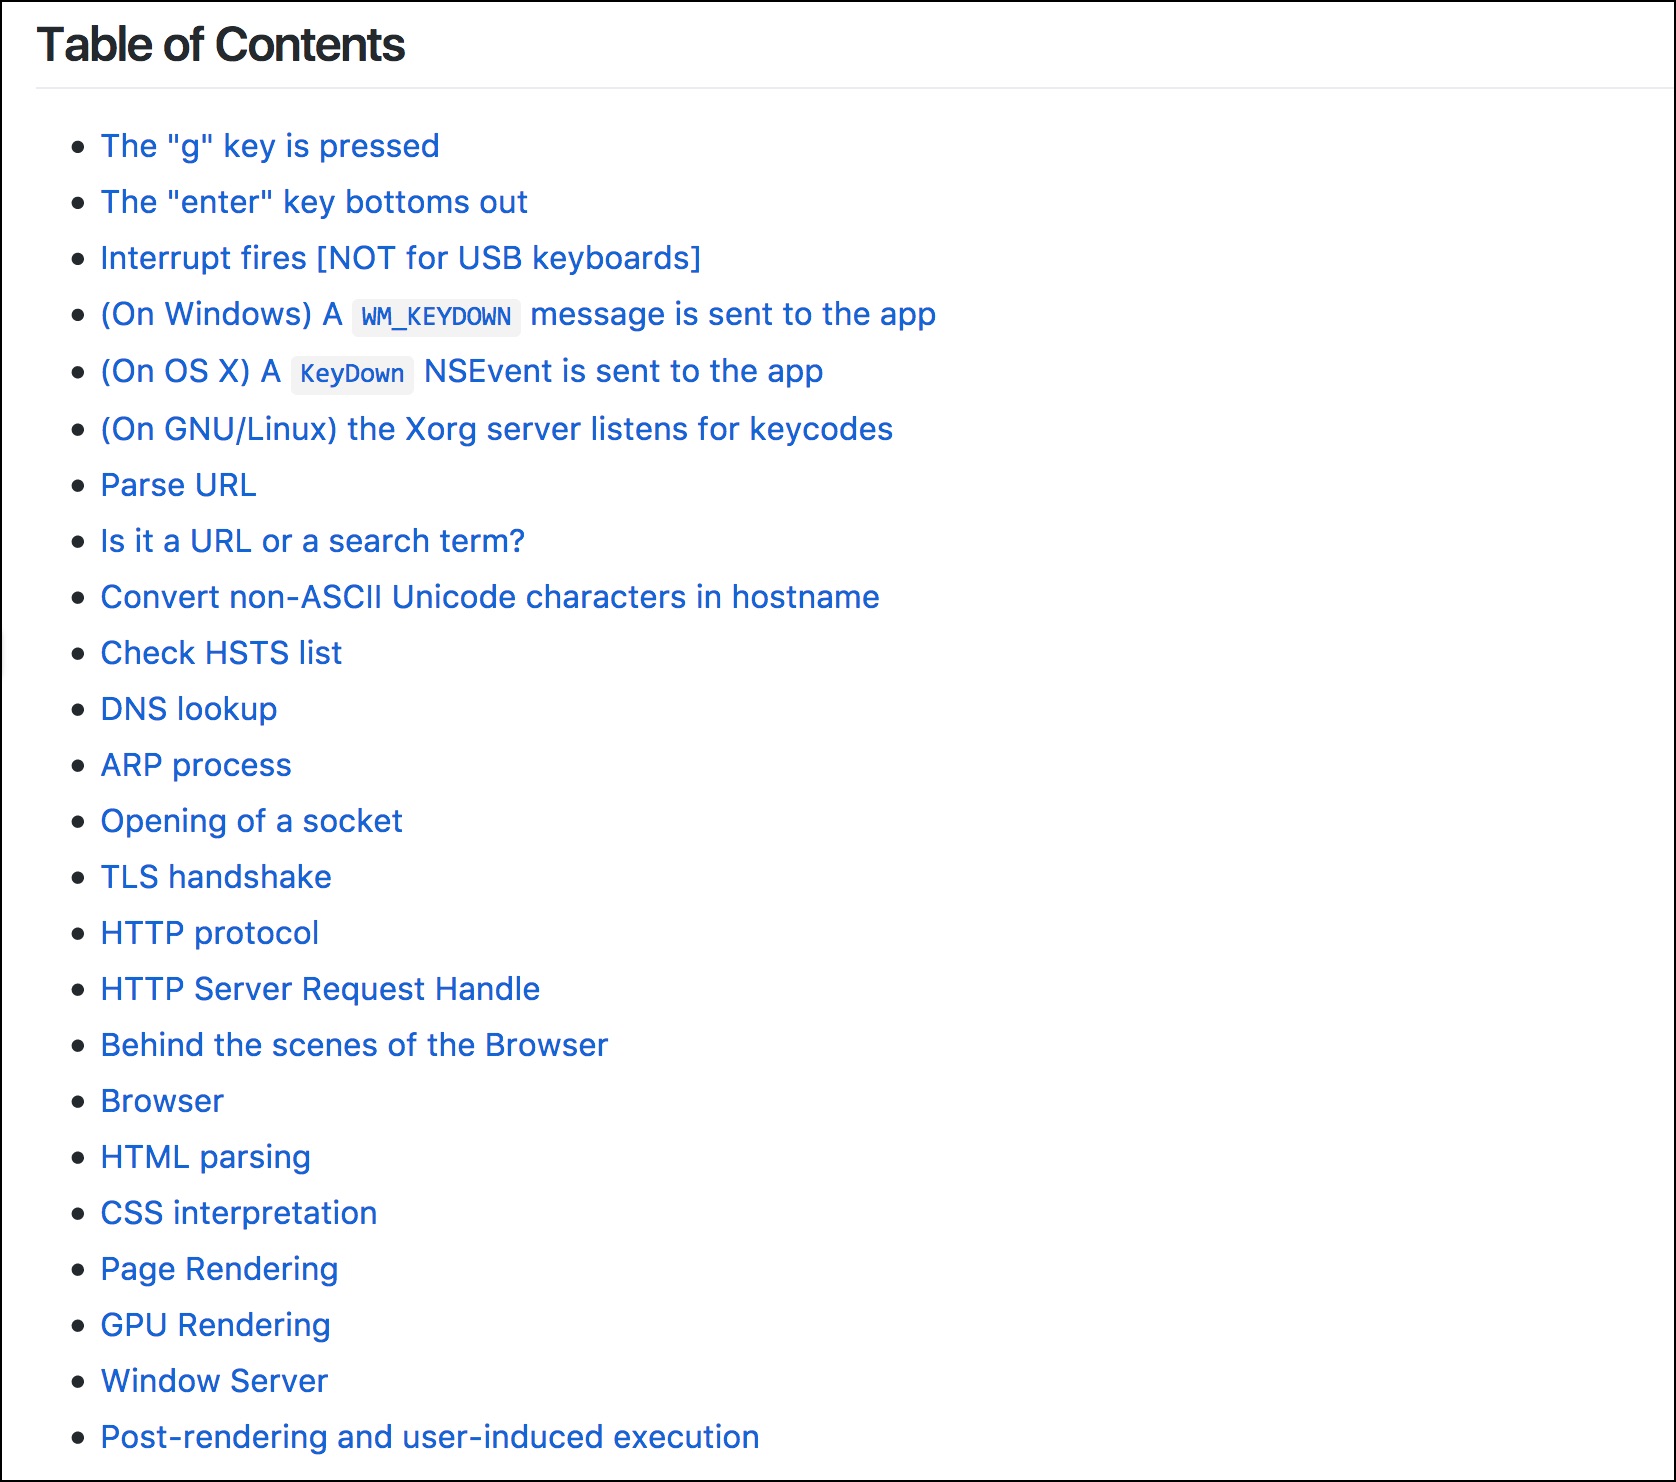Go to Check HSTS list section
The width and height of the screenshot is (1676, 1482).
tap(222, 653)
